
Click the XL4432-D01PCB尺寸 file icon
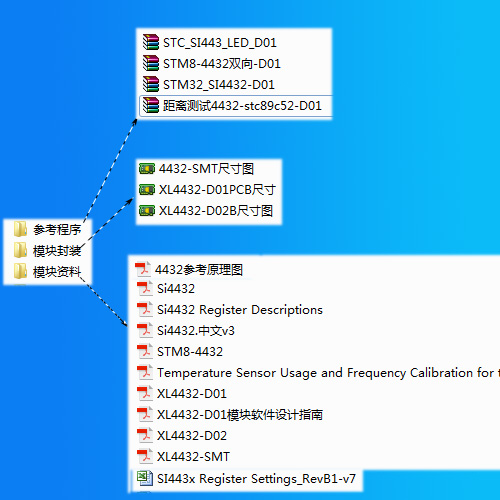coord(147,190)
